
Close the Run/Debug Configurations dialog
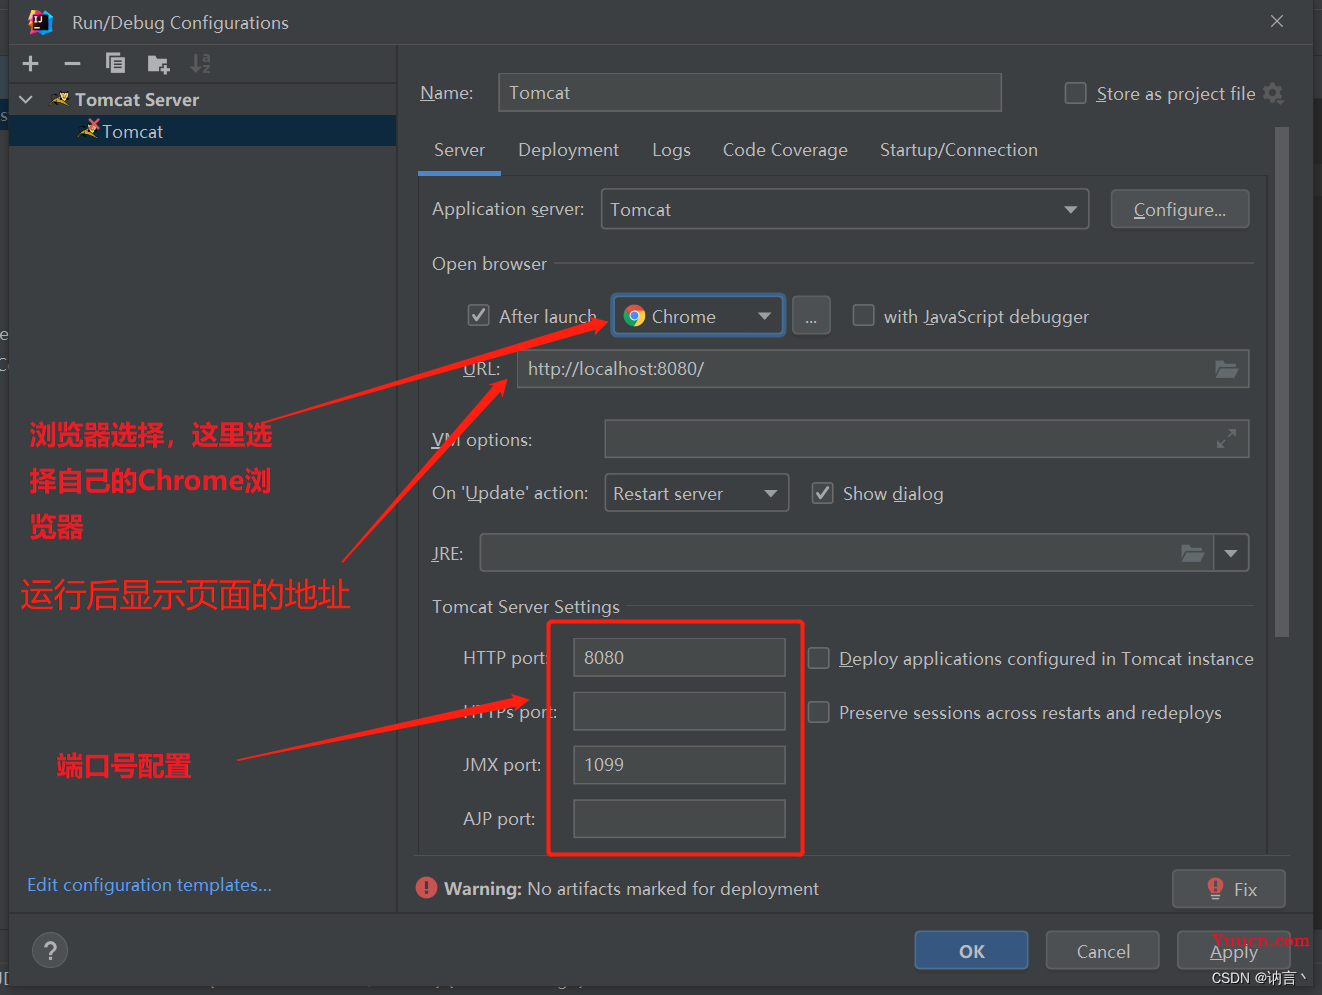click(1277, 21)
